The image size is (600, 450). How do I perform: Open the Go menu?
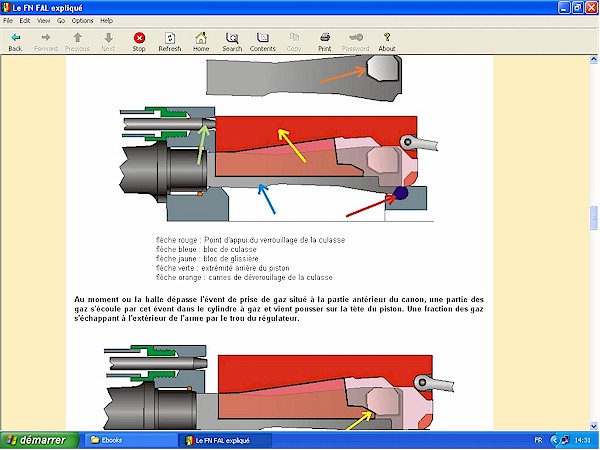(x=61, y=21)
